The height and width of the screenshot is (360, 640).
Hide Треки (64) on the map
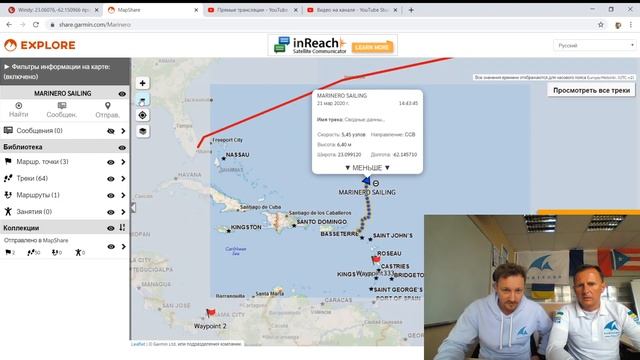(x=111, y=179)
